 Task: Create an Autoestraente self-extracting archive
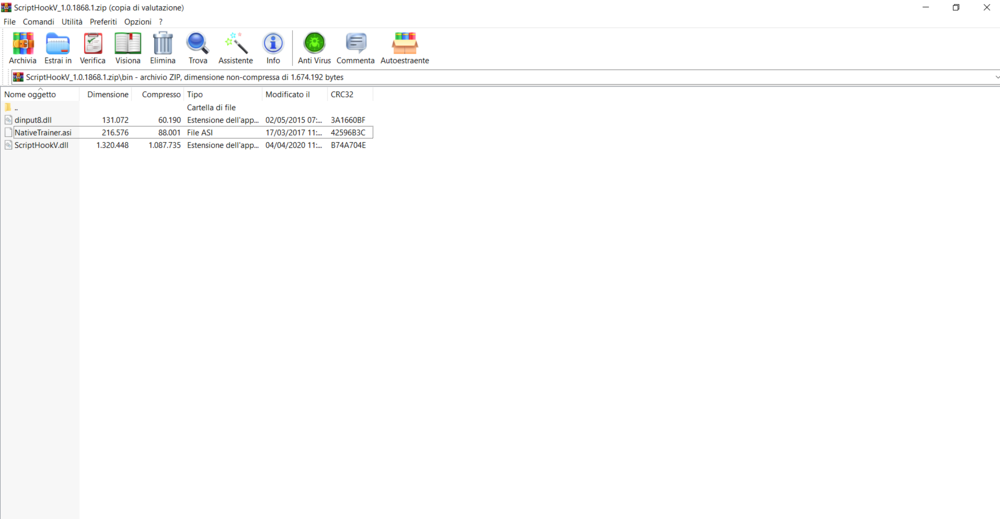coord(405,48)
